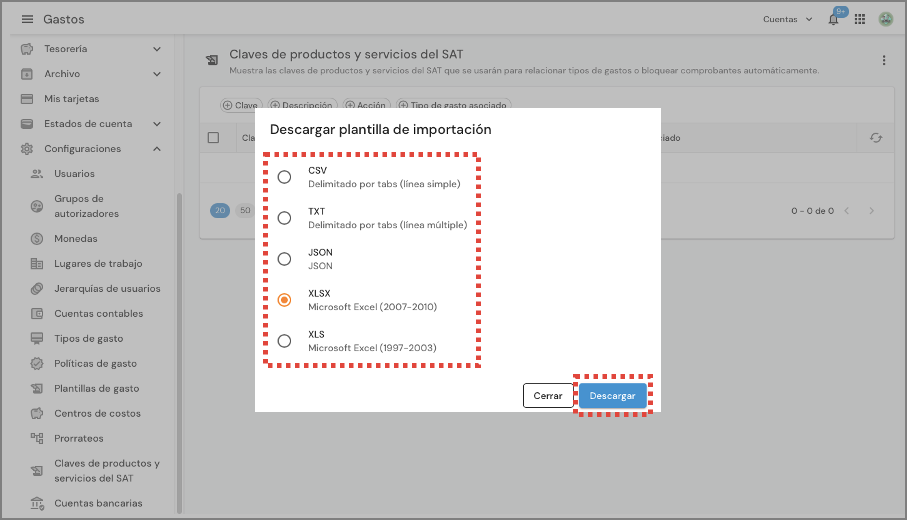Open Monedas settings page
The height and width of the screenshot is (520, 907).
(76, 238)
